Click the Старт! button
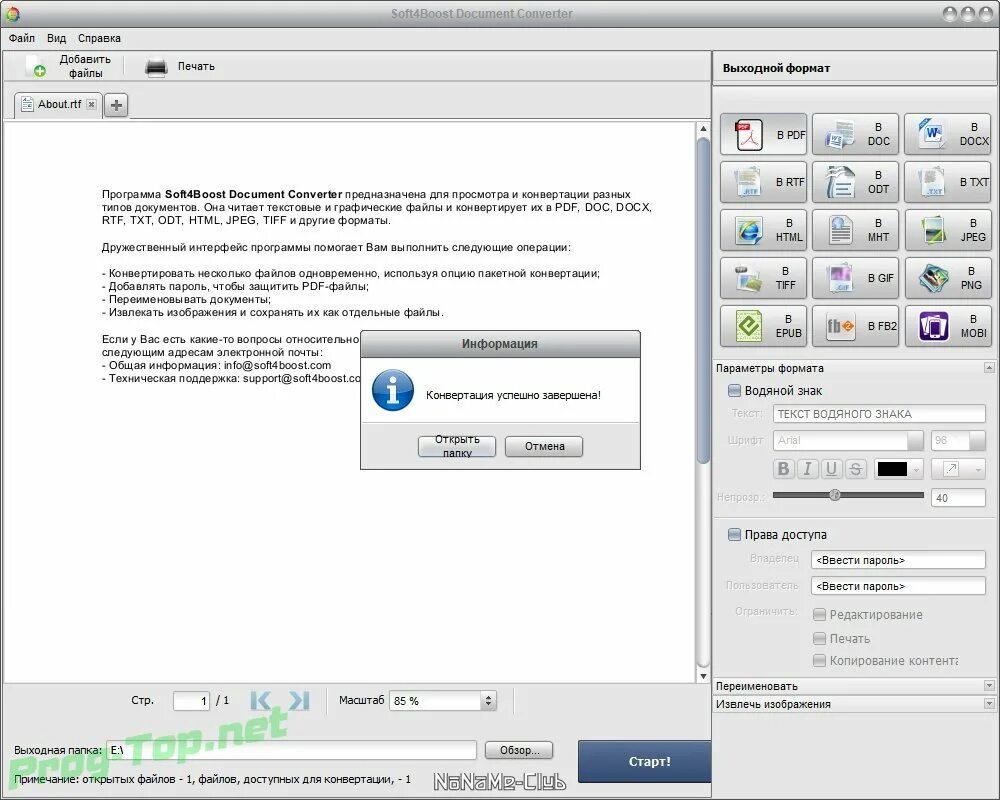Image resolution: width=1000 pixels, height=800 pixels. click(x=645, y=761)
